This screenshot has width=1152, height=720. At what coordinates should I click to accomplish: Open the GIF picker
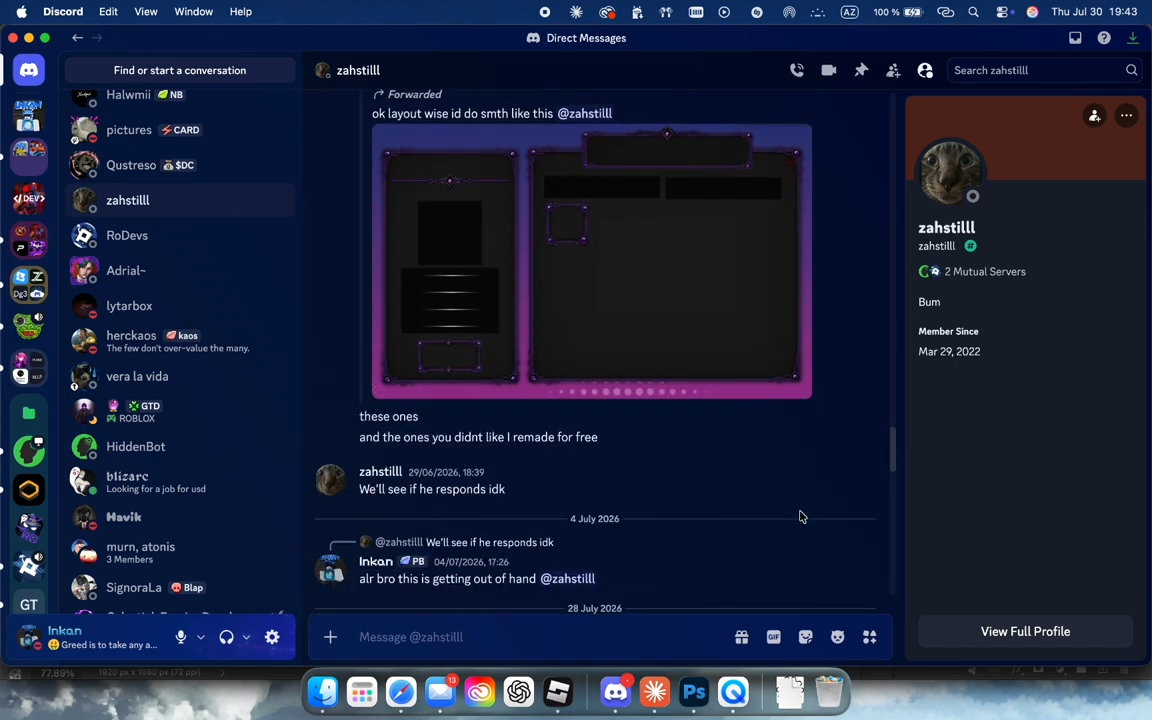[x=774, y=637]
